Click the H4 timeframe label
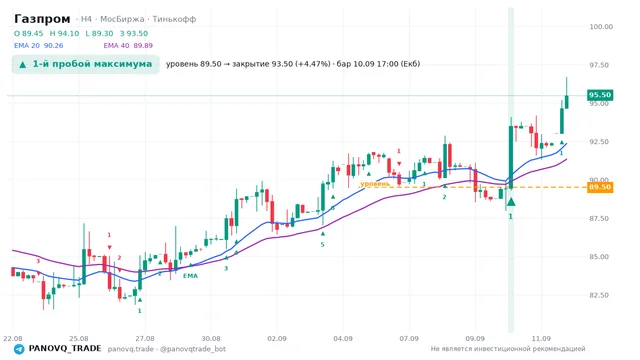640x360 pixels. pyautogui.click(x=86, y=19)
